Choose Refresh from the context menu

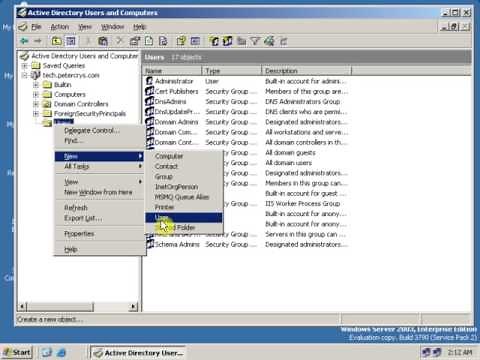tap(99, 207)
